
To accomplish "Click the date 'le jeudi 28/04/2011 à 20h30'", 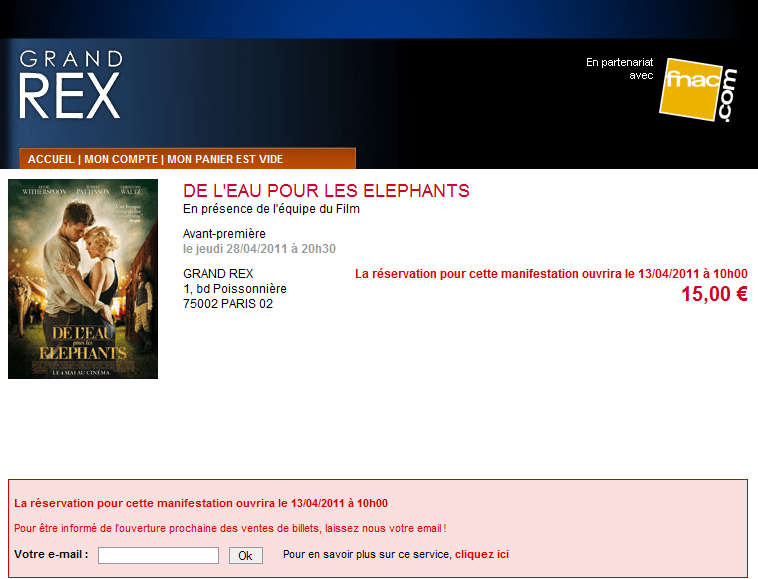I will [259, 249].
